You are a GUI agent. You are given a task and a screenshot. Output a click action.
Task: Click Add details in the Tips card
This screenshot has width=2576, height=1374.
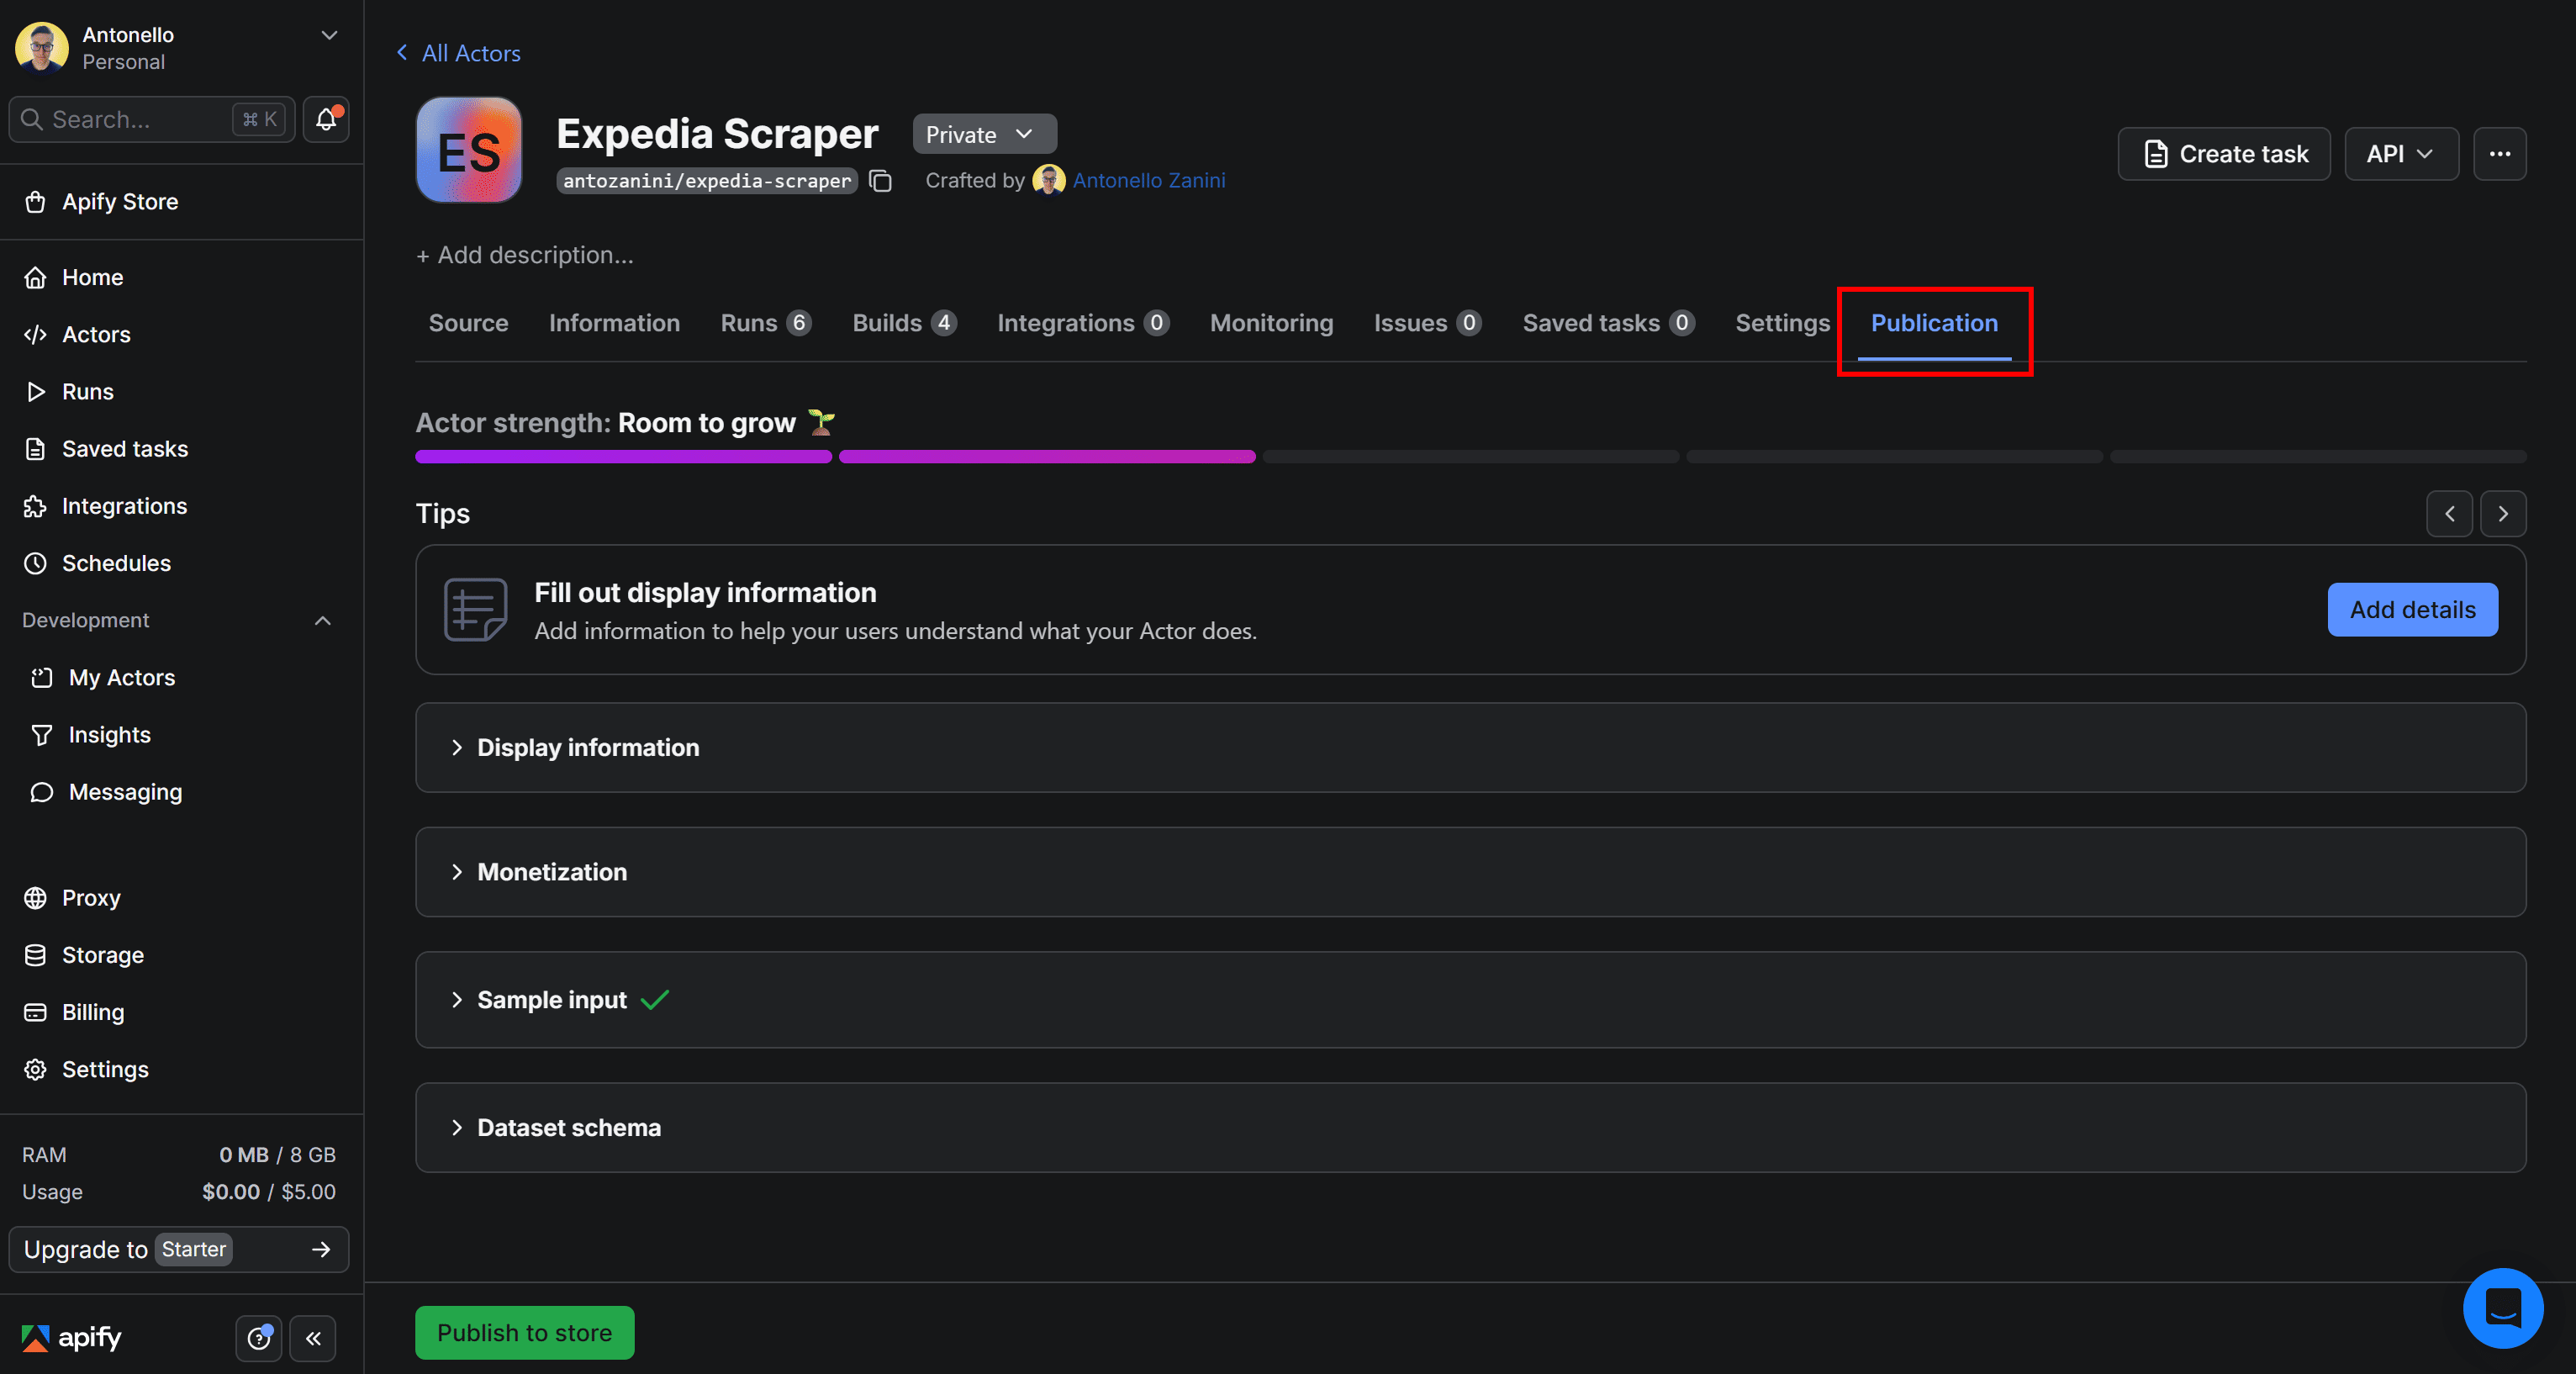(2412, 609)
